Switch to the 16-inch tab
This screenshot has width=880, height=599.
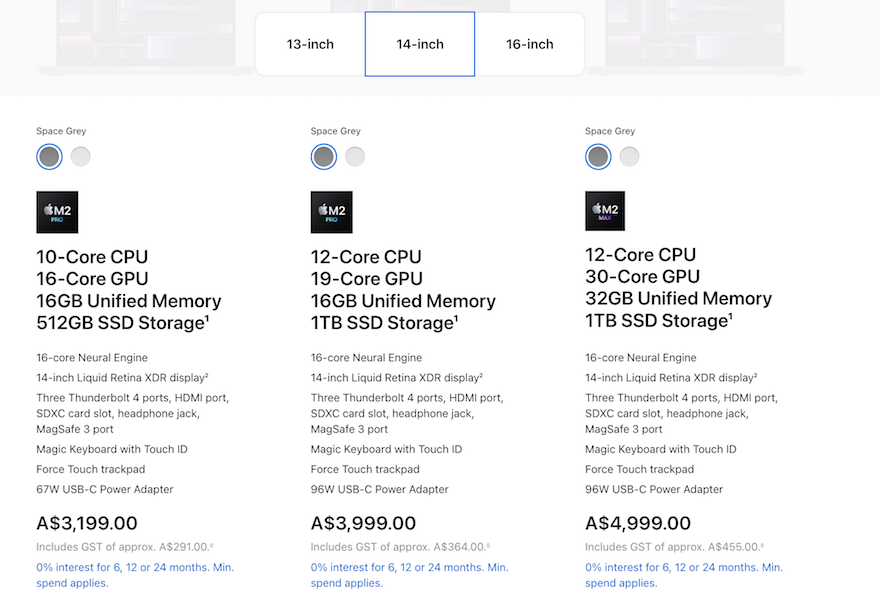click(x=529, y=44)
